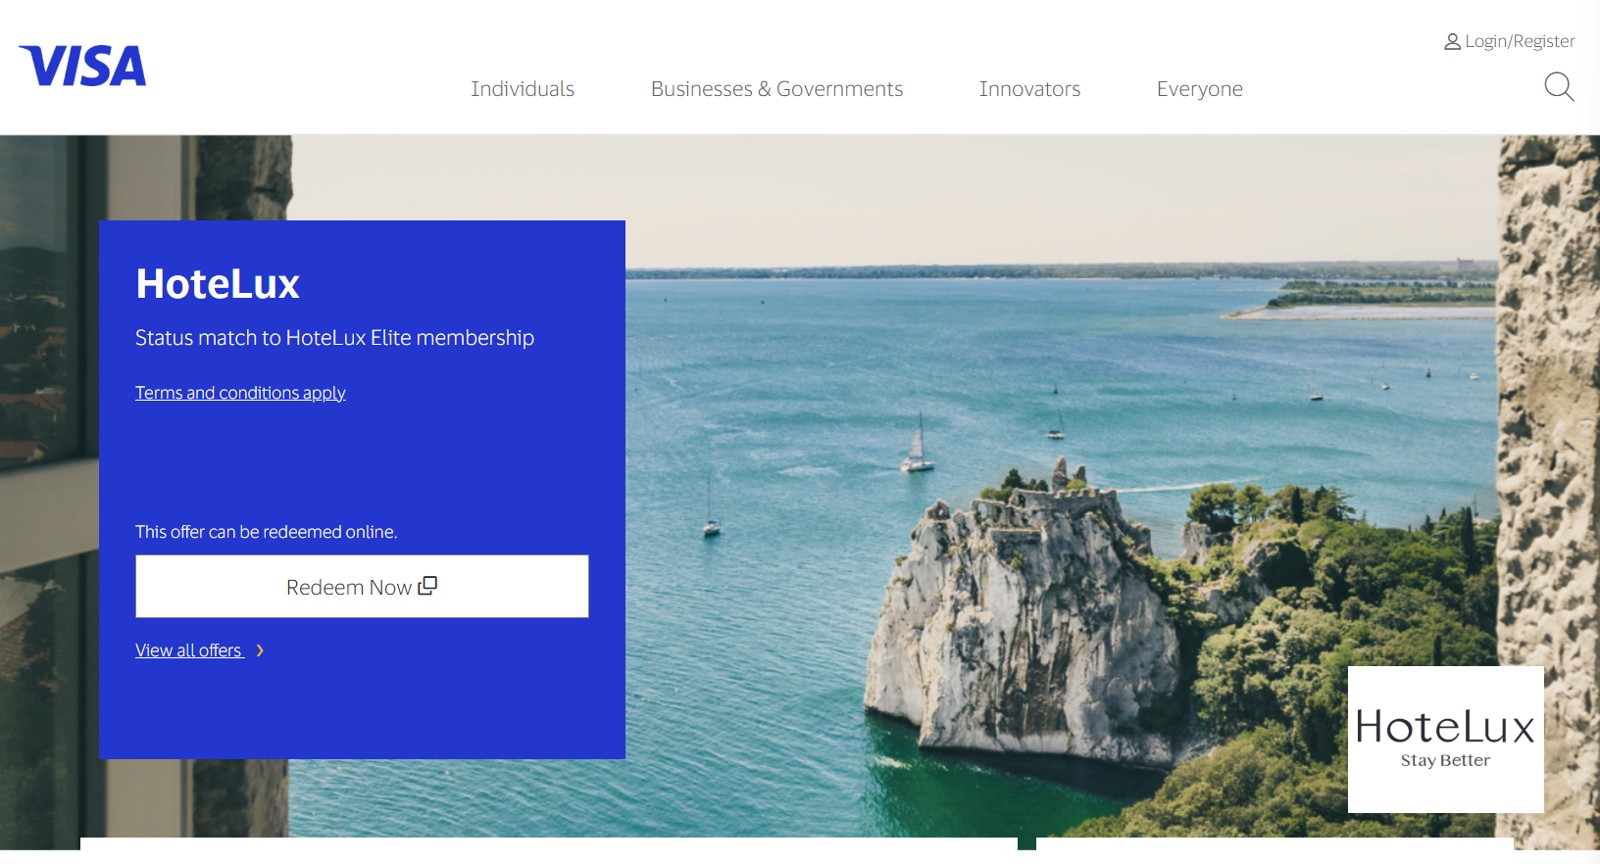The width and height of the screenshot is (1600, 864).
Task: Open the search magnifier icon
Action: 1559,87
